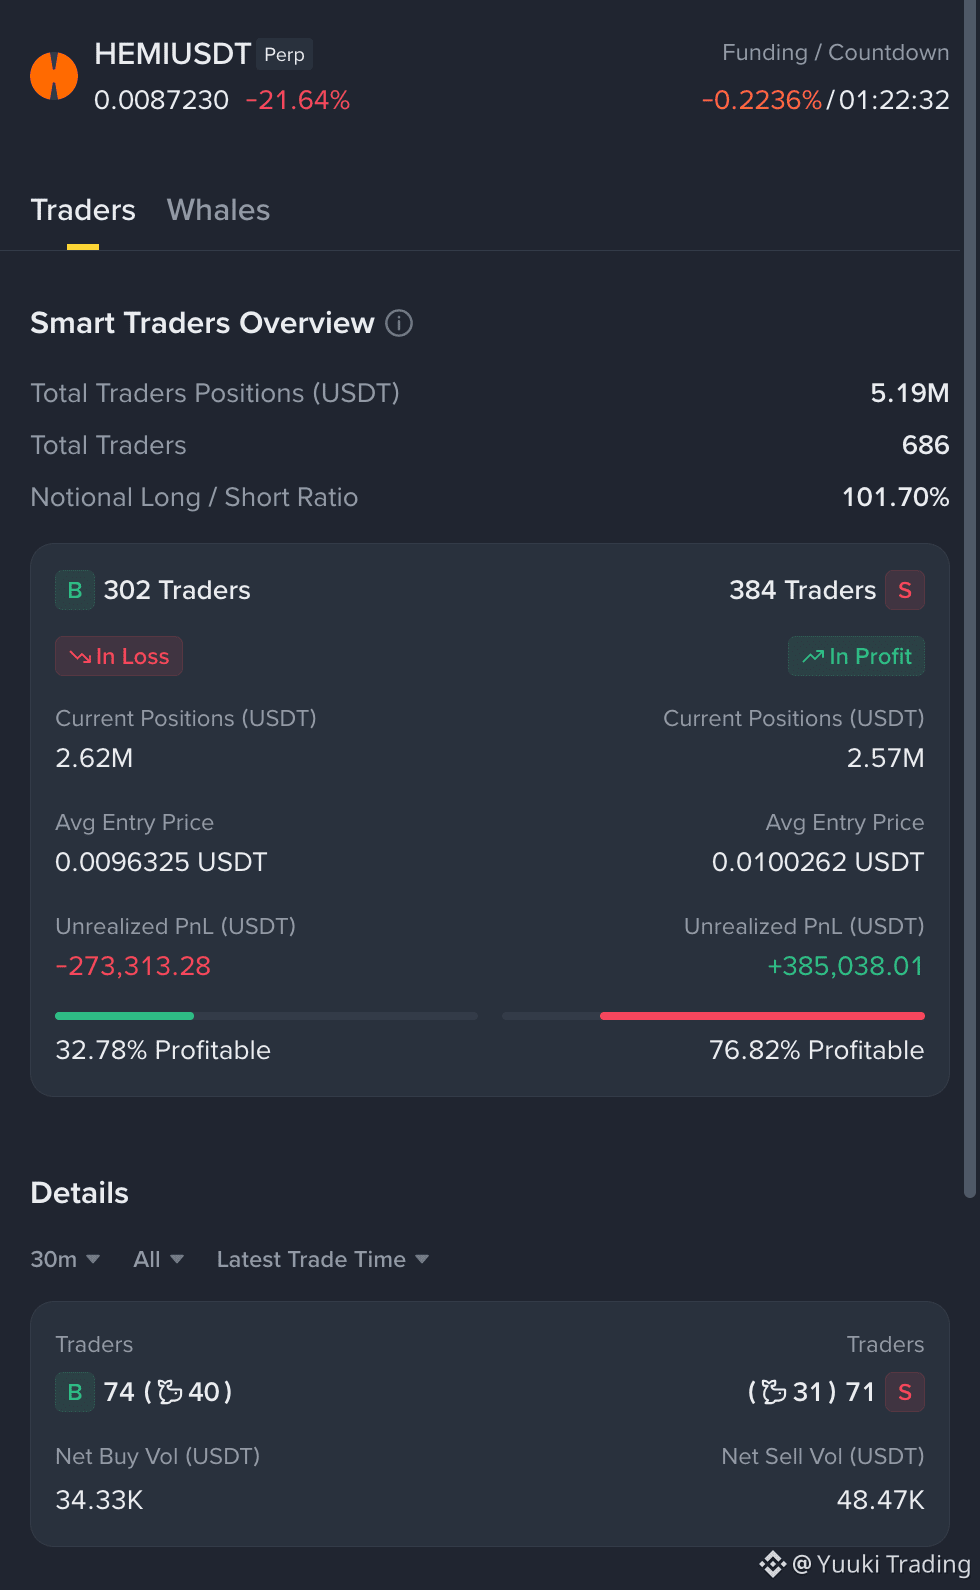980x1590 pixels.
Task: Open the 30m timeframe dropdown
Action: (65, 1259)
